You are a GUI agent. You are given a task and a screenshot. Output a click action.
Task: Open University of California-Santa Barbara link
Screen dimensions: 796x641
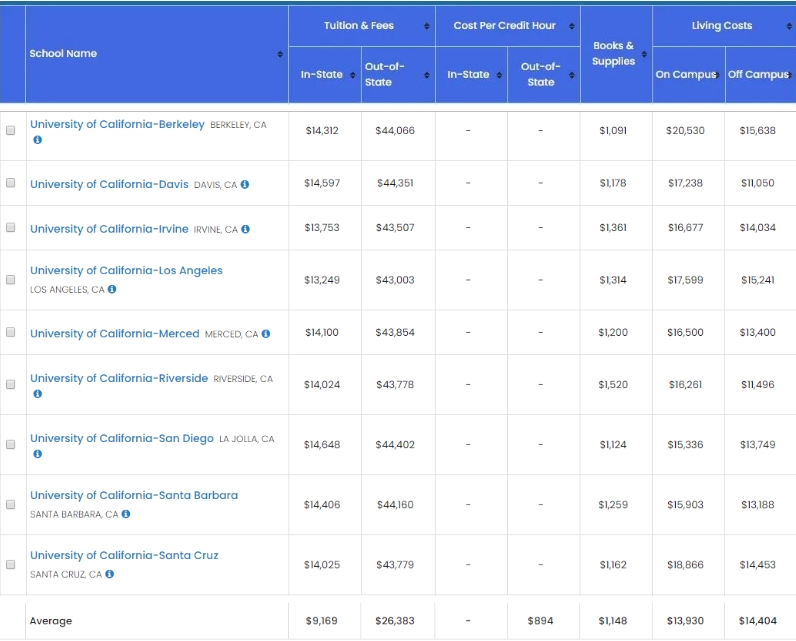(134, 495)
